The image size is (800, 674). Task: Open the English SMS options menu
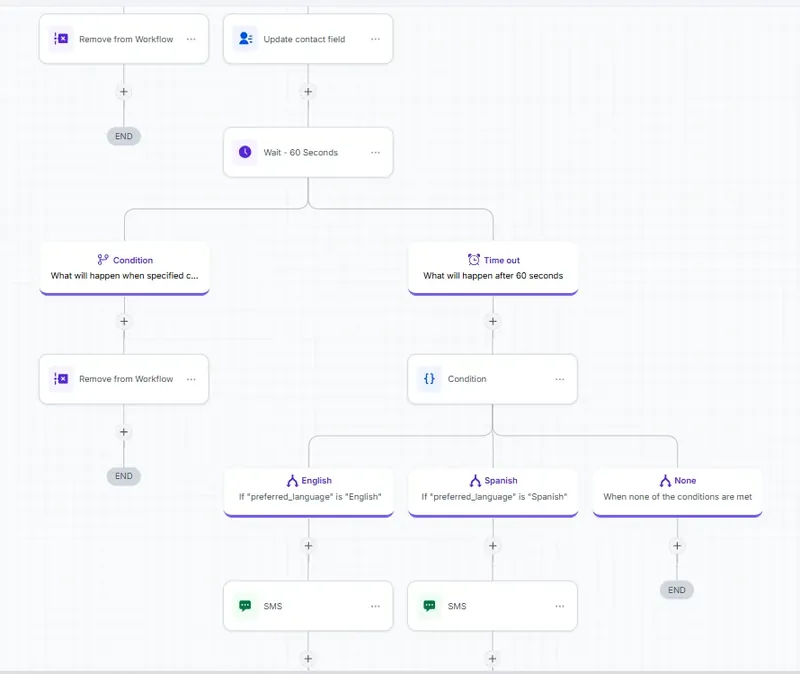pos(376,606)
